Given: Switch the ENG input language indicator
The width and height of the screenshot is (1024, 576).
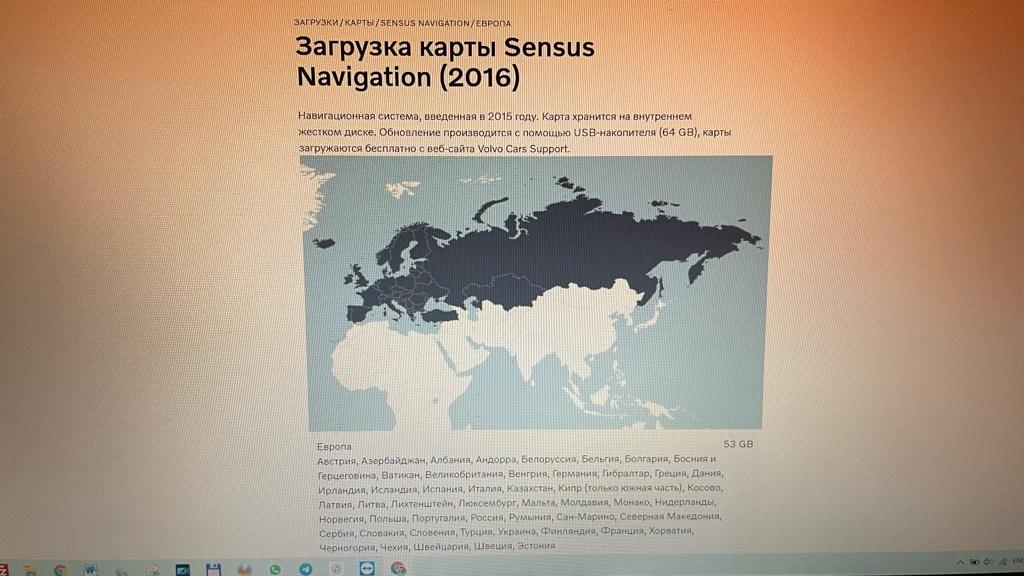Looking at the screenshot, I should point(1017,561).
